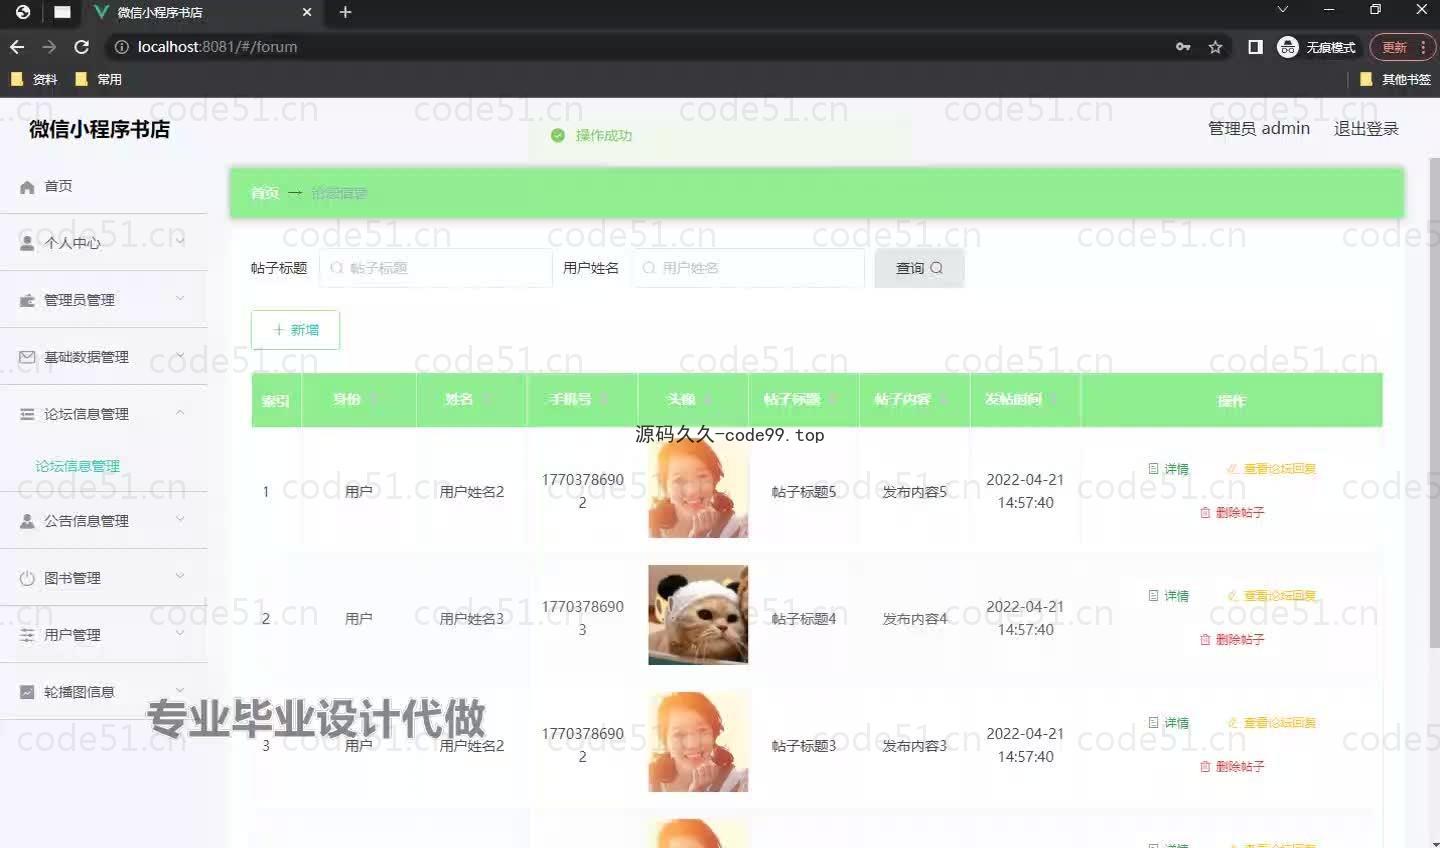
Task: Click the 查询 search button
Action: coord(919,268)
